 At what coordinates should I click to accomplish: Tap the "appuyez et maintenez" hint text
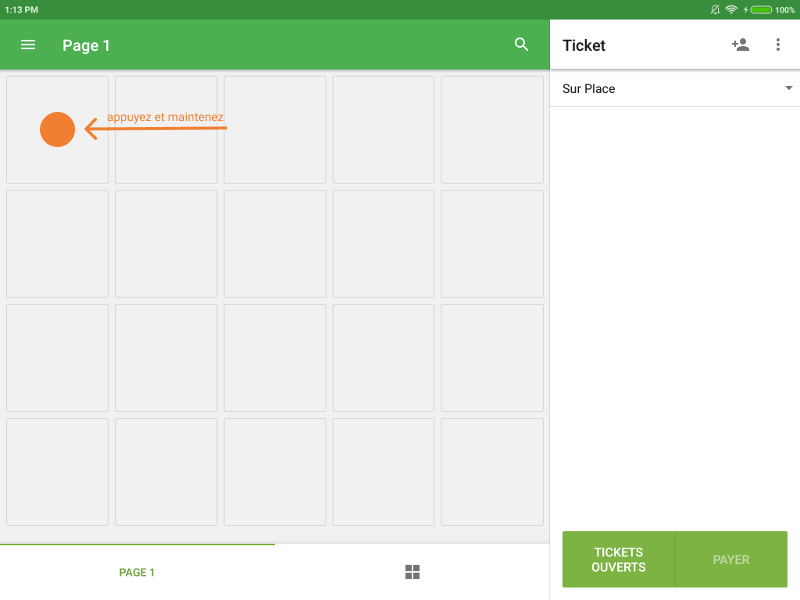point(165,117)
